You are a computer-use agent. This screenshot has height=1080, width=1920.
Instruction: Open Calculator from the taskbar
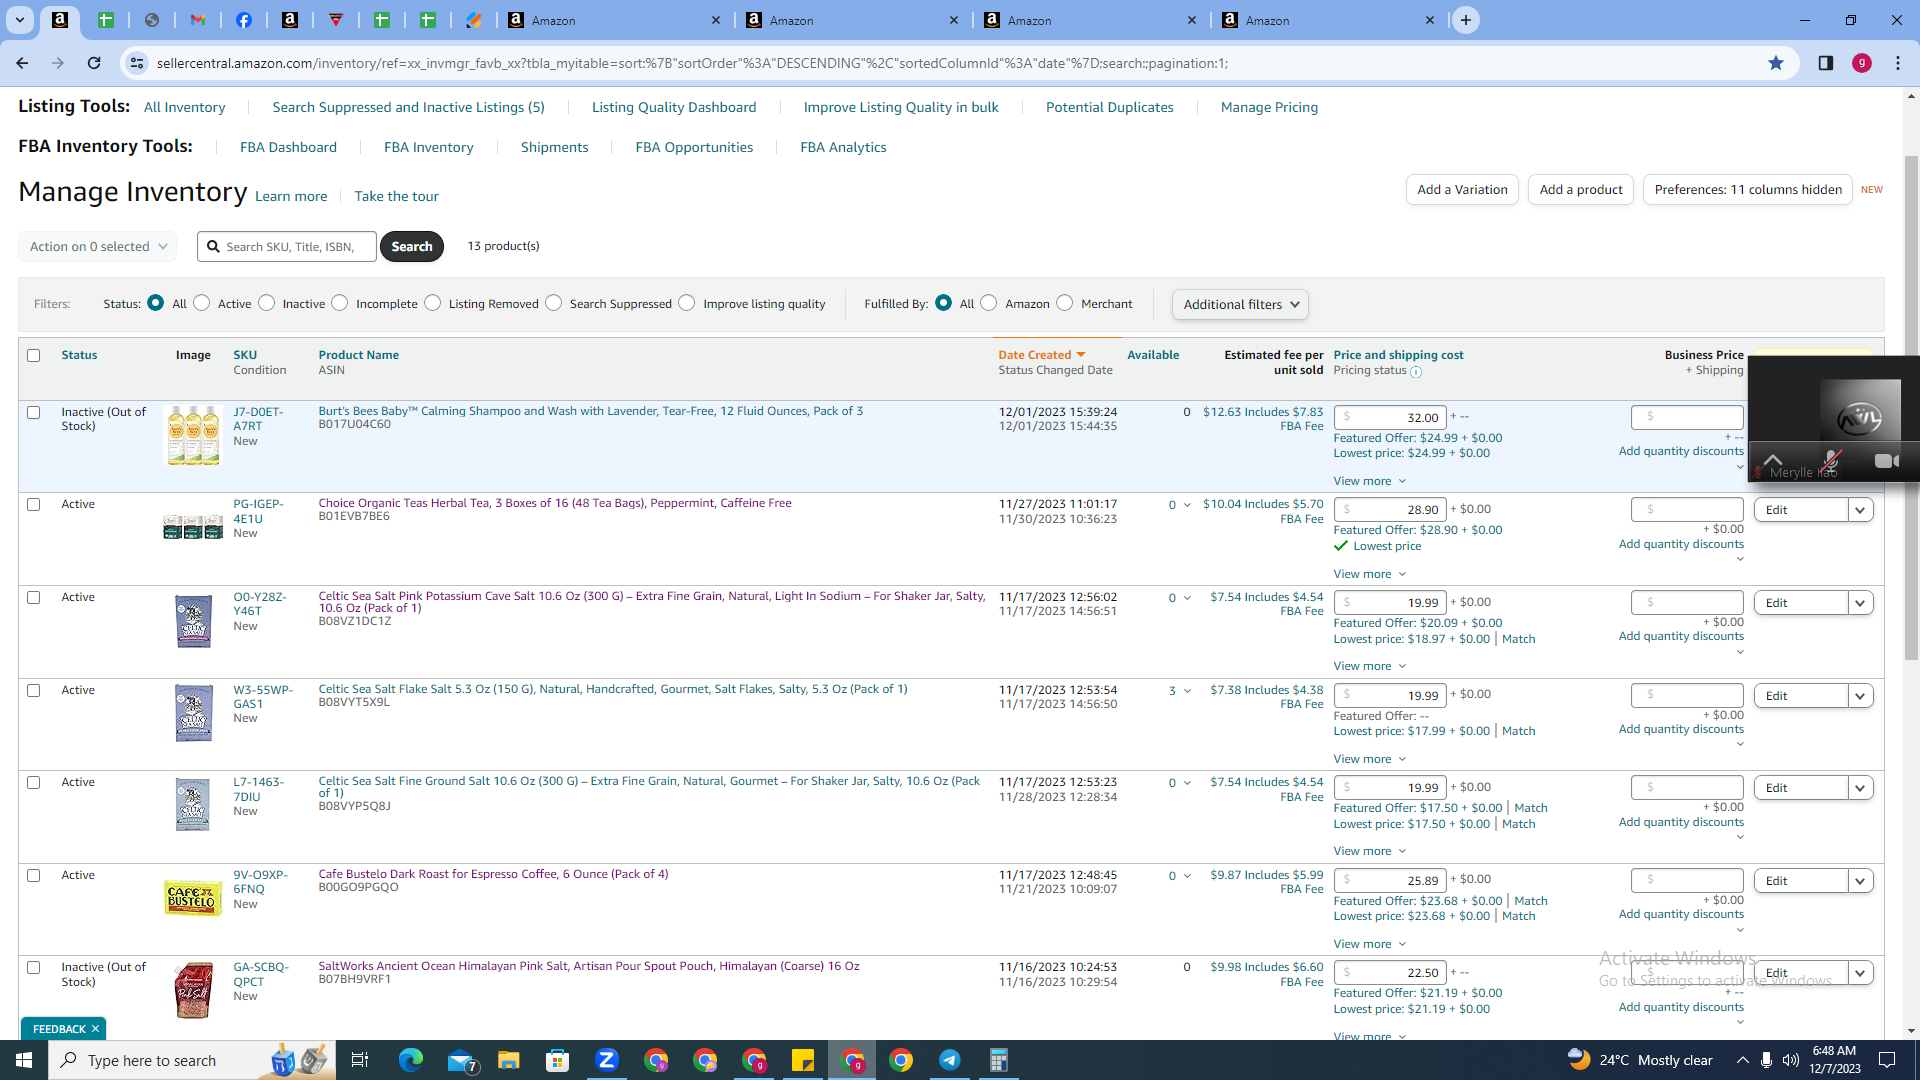tap(999, 1060)
